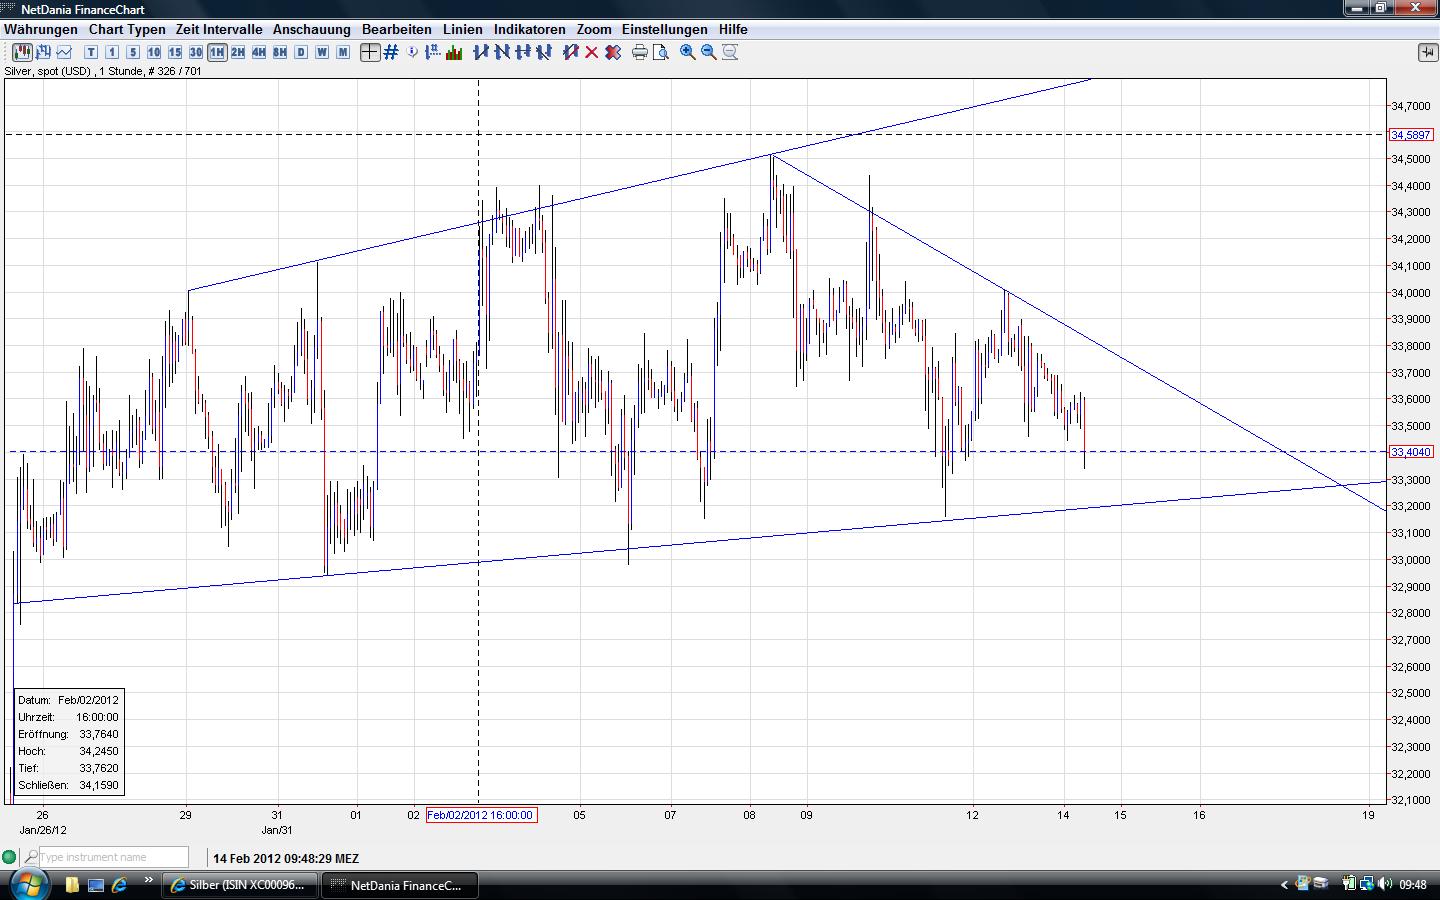Screen dimensions: 1440x900
Task: Expand the Währungen menu
Action: pyautogui.click(x=41, y=29)
